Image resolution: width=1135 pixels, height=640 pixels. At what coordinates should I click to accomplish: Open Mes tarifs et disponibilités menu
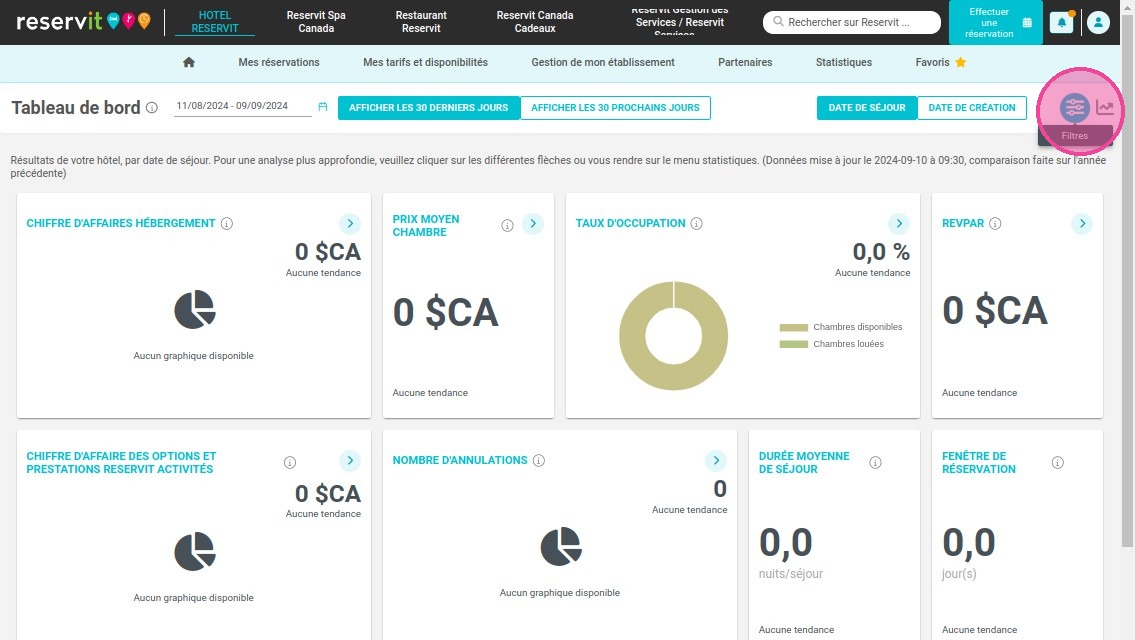point(426,62)
